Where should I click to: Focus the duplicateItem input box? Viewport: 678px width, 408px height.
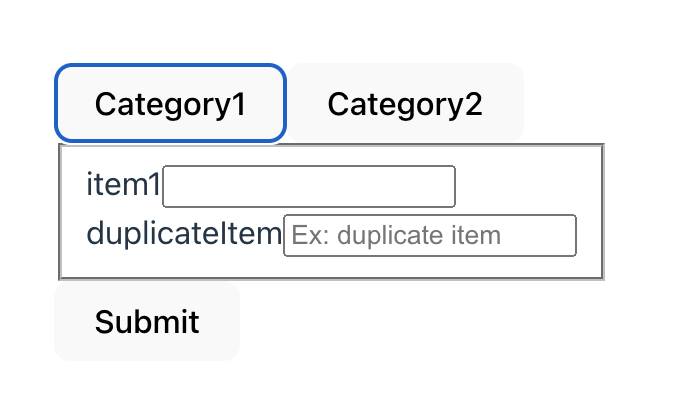pyautogui.click(x=430, y=235)
